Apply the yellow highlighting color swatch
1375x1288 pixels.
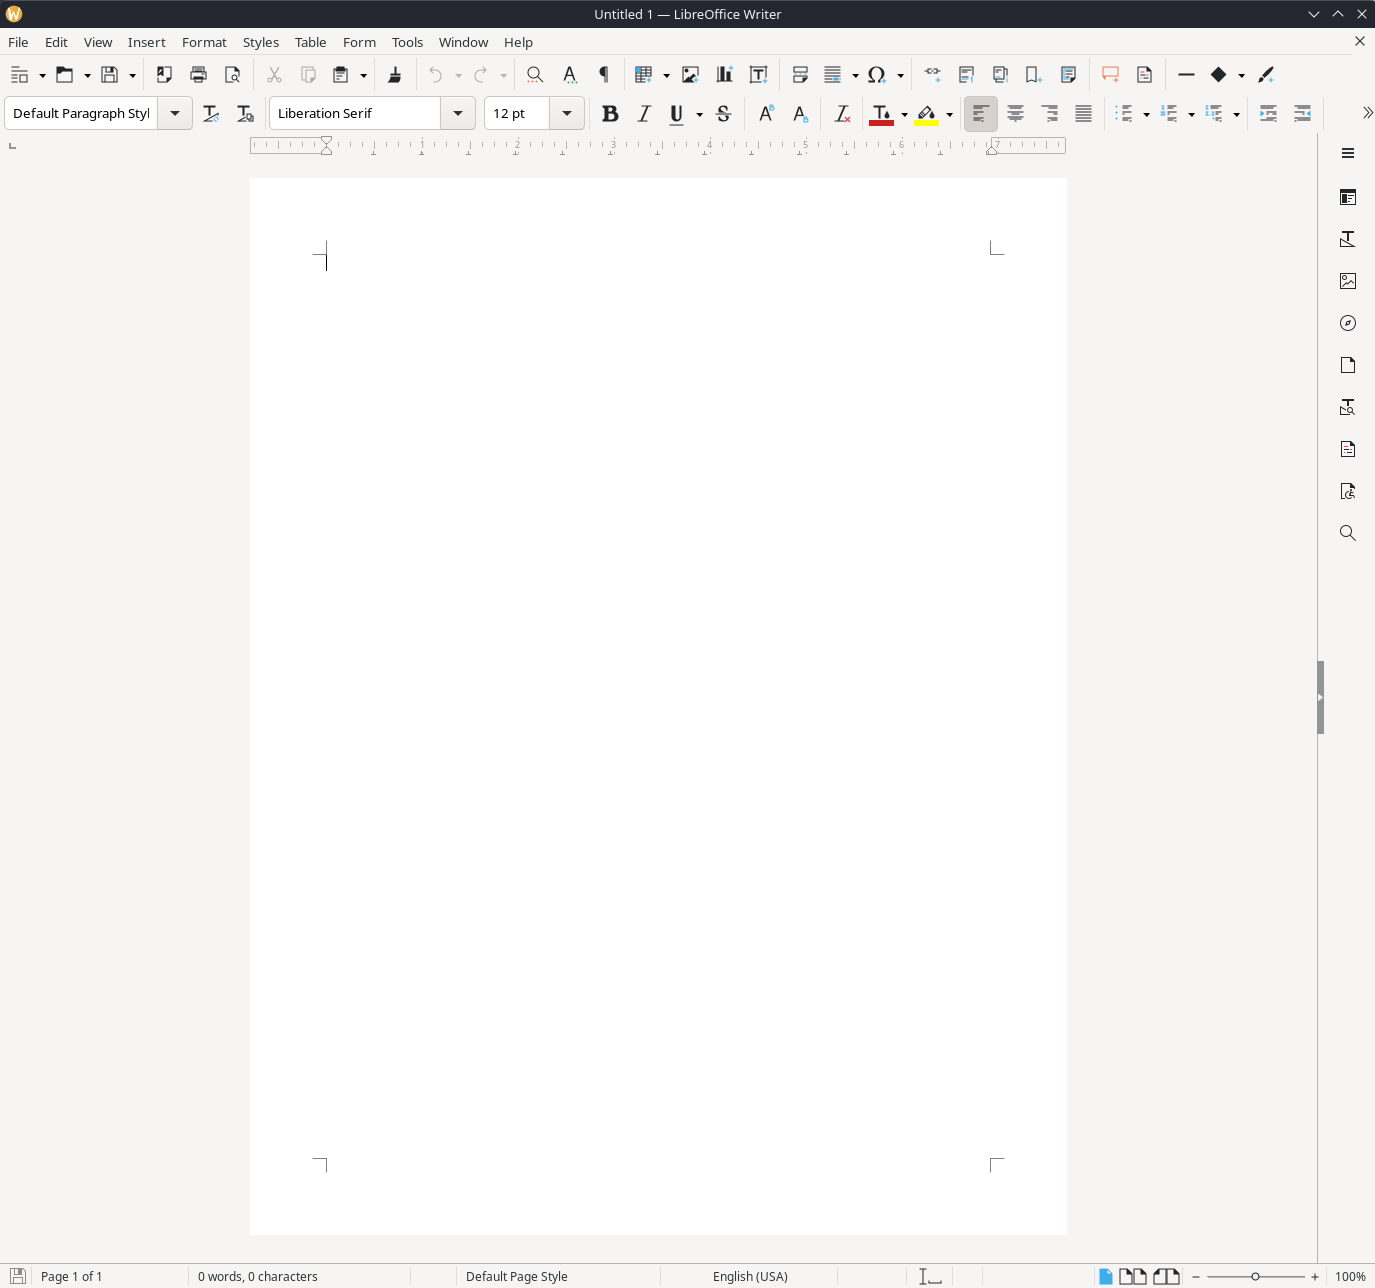927,114
